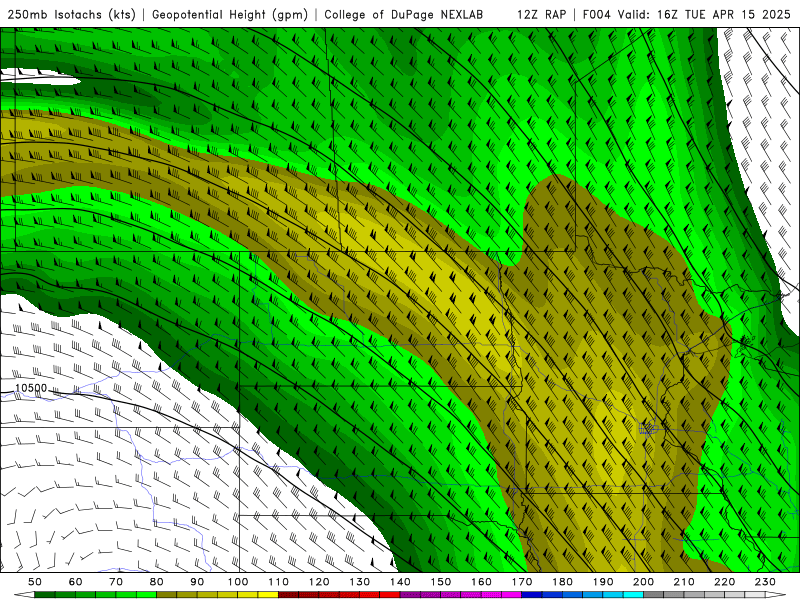Select the 180 knot legend label
This screenshot has height=600, width=800.
[x=563, y=582]
